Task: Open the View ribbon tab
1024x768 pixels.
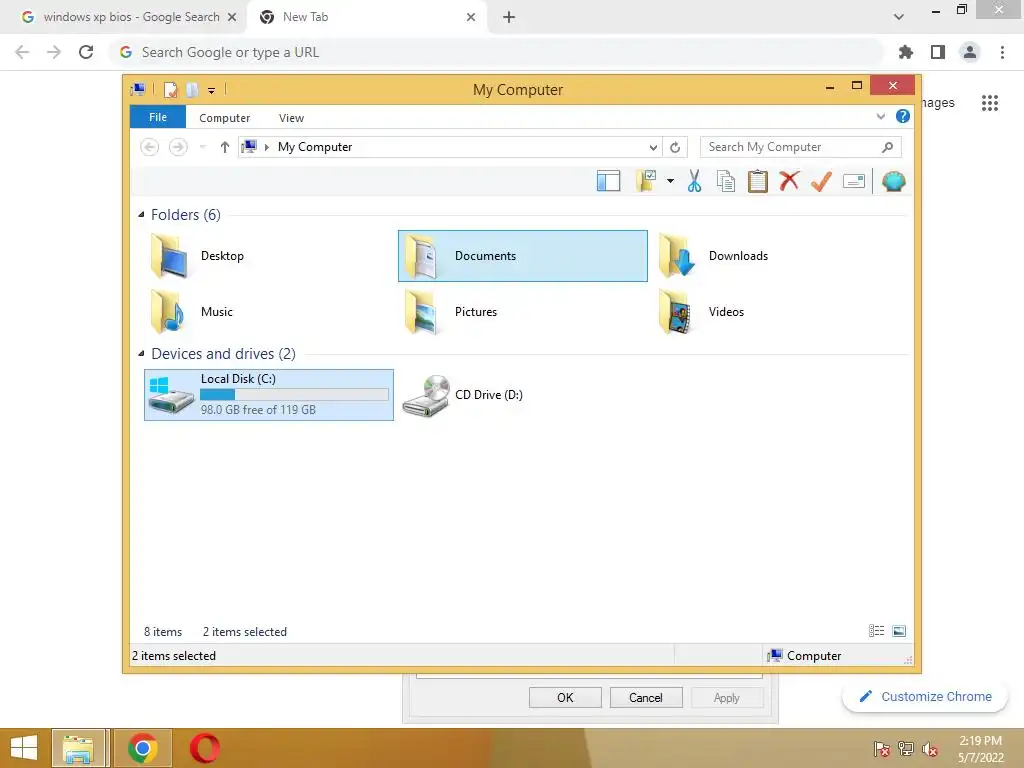Action: point(291,118)
